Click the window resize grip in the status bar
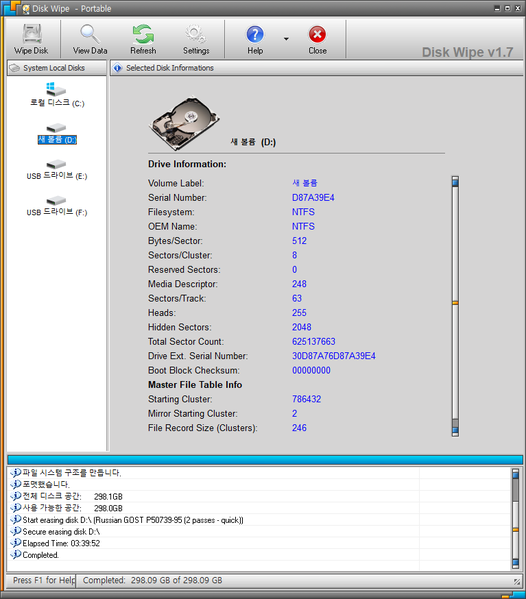Viewport: 526px width, 599px height. (517, 581)
